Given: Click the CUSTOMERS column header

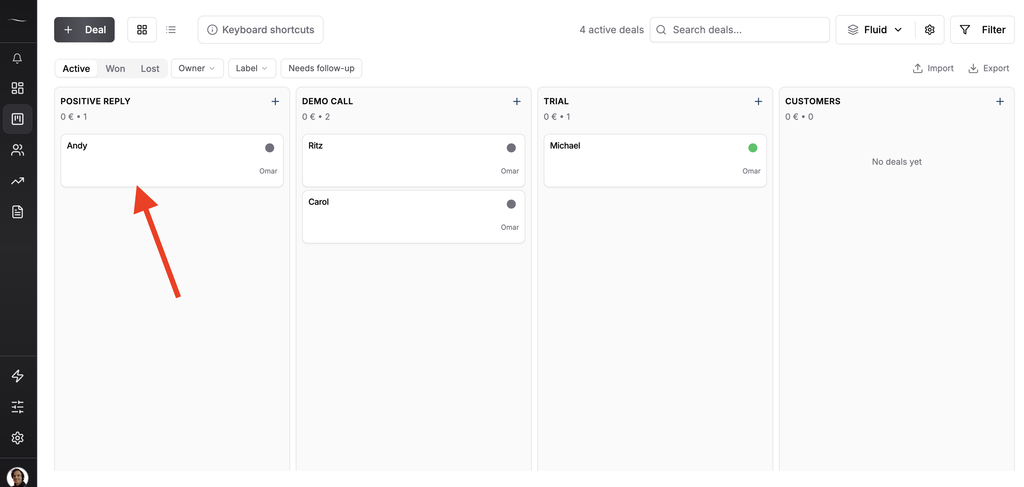Looking at the screenshot, I should click(x=812, y=101).
